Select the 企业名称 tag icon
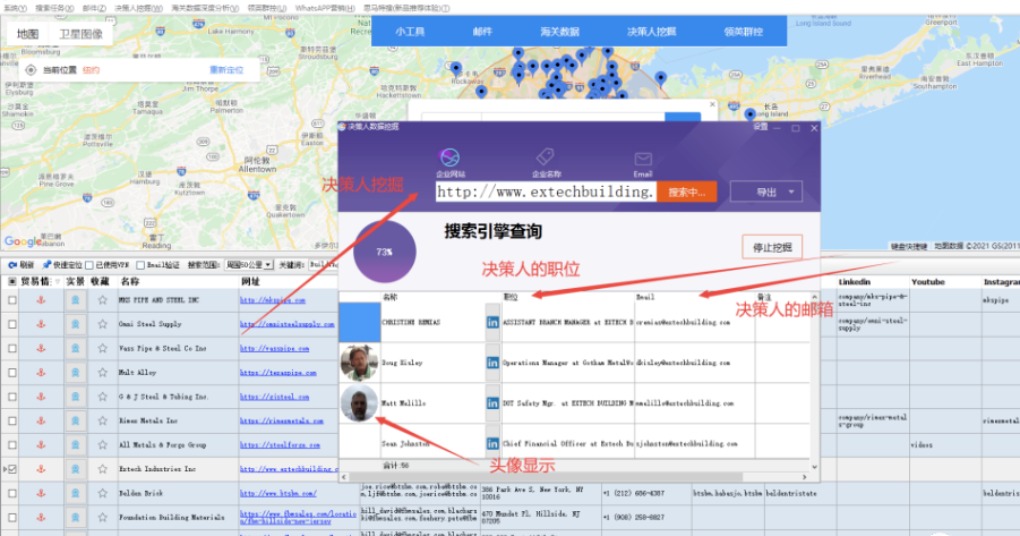 [545, 157]
